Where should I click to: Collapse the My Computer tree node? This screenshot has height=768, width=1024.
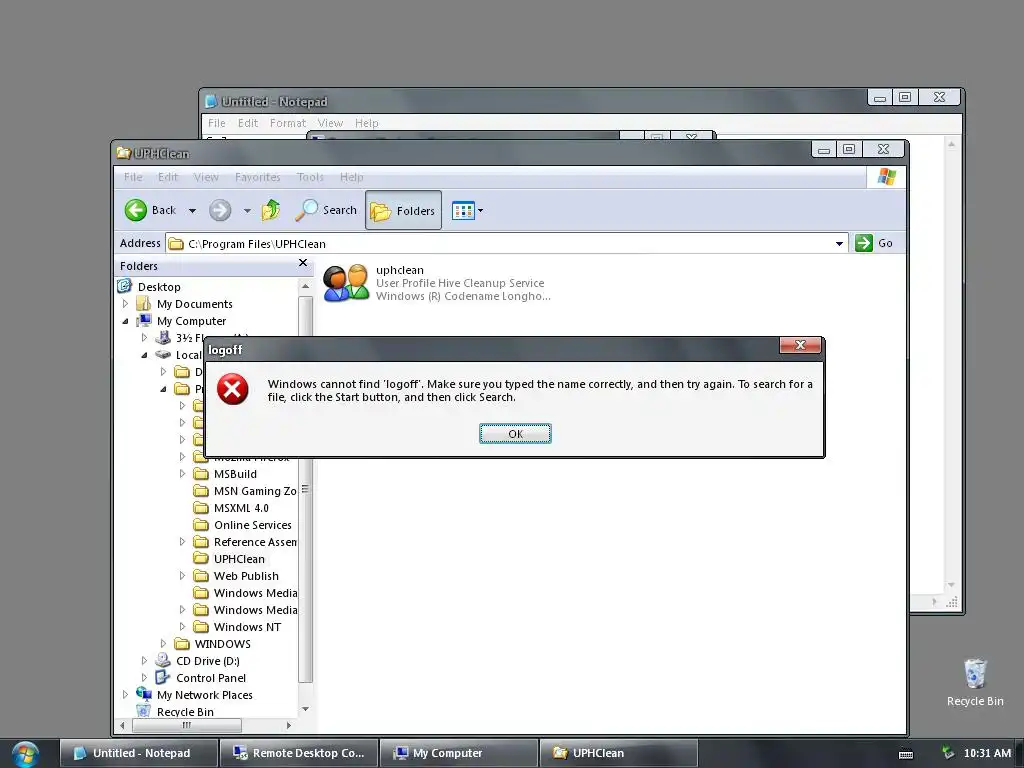tap(125, 321)
